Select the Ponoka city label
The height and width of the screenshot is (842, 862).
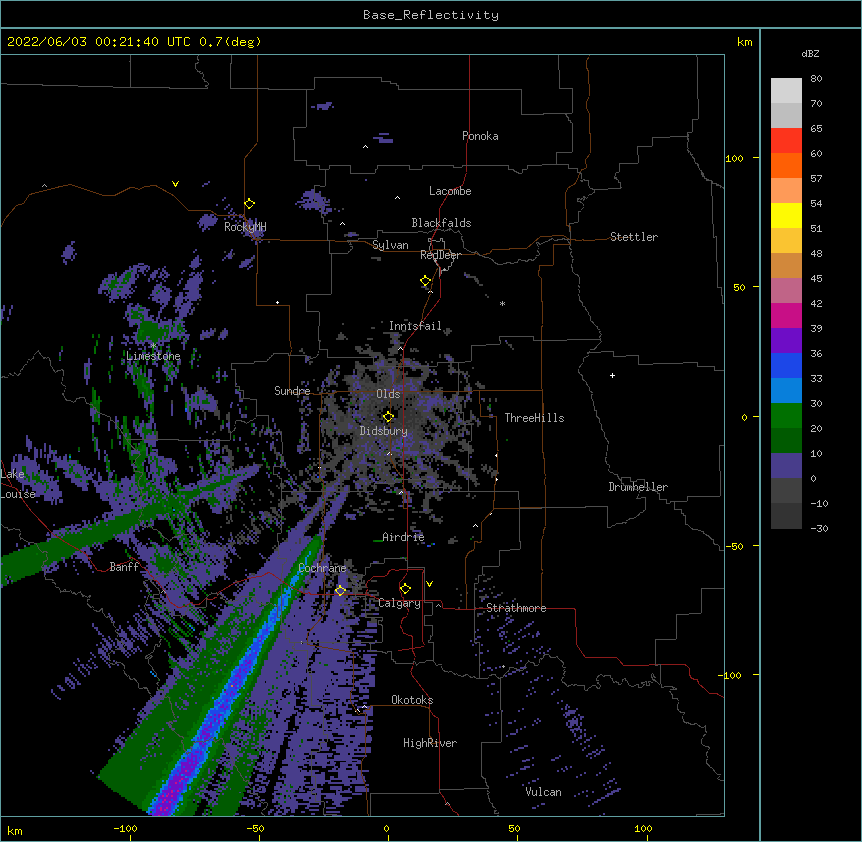click(x=480, y=136)
